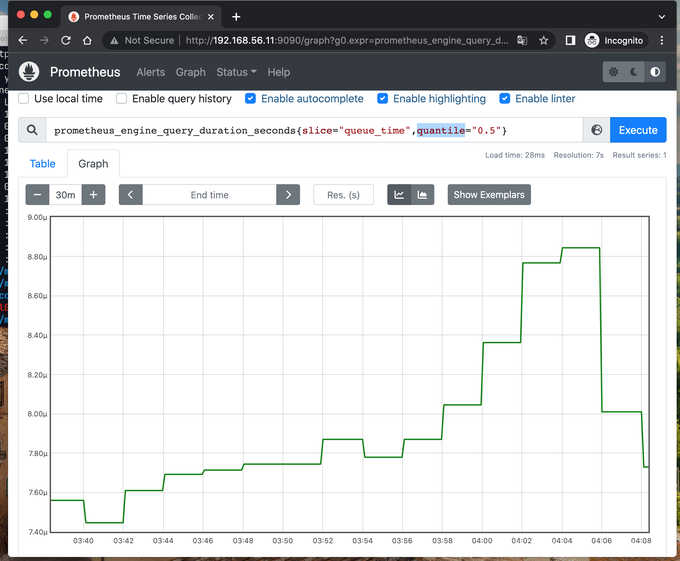Disable Enable autocomplete checkbox
680x561 pixels.
click(250, 99)
